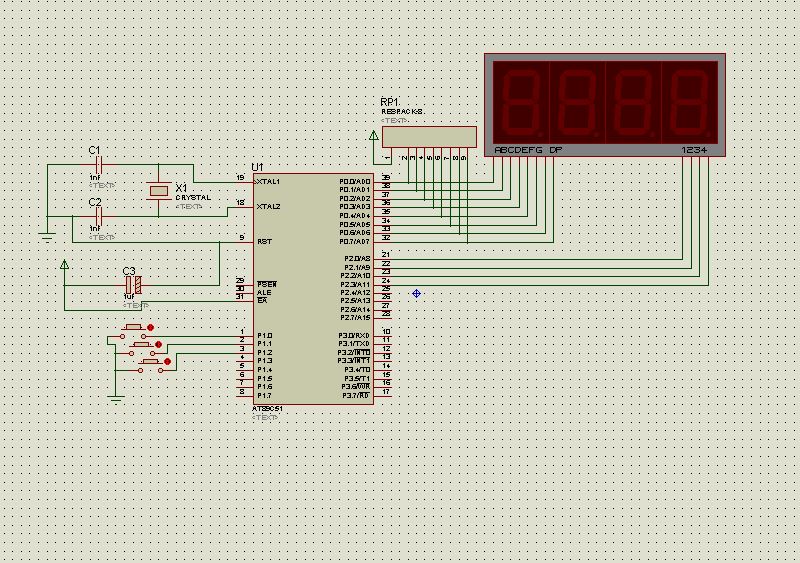This screenshot has width=800, height=563.
Task: Click the push button wired to P1.0
Action: [133, 331]
